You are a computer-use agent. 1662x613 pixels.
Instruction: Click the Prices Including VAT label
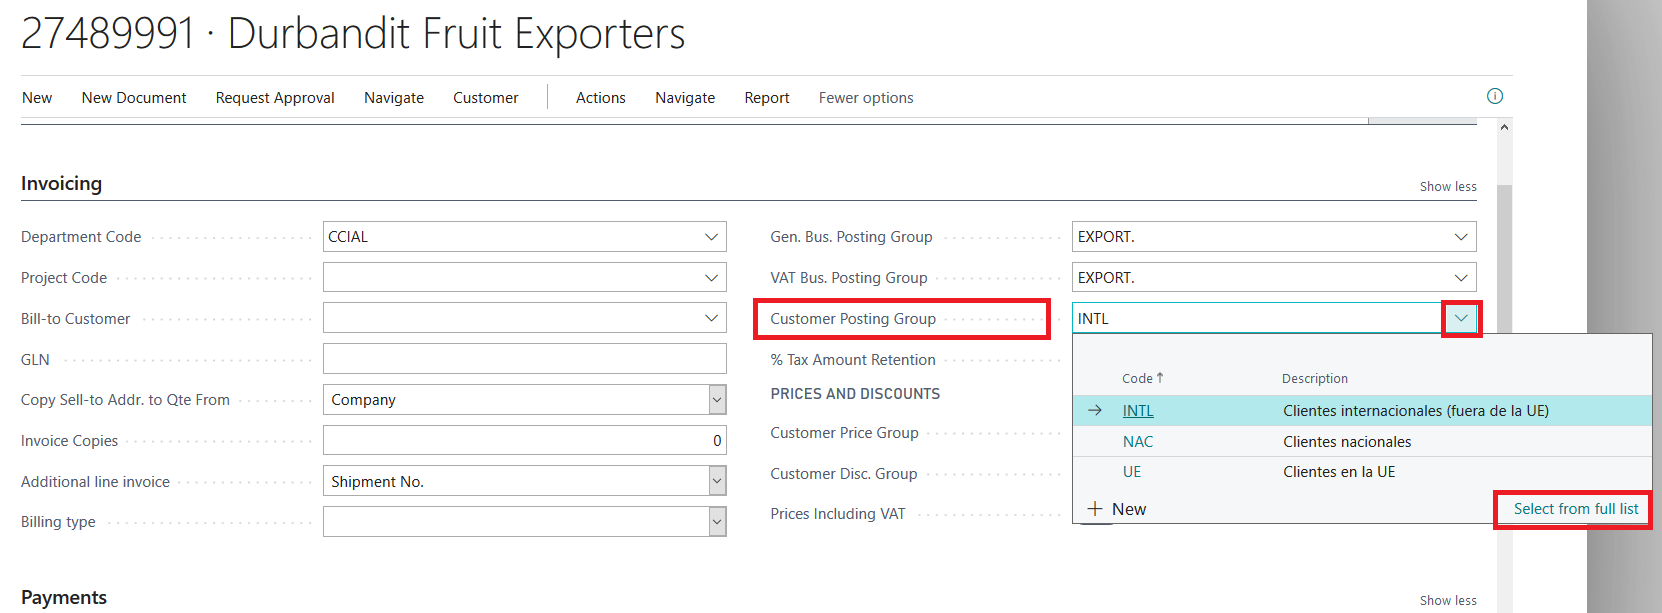(x=837, y=514)
